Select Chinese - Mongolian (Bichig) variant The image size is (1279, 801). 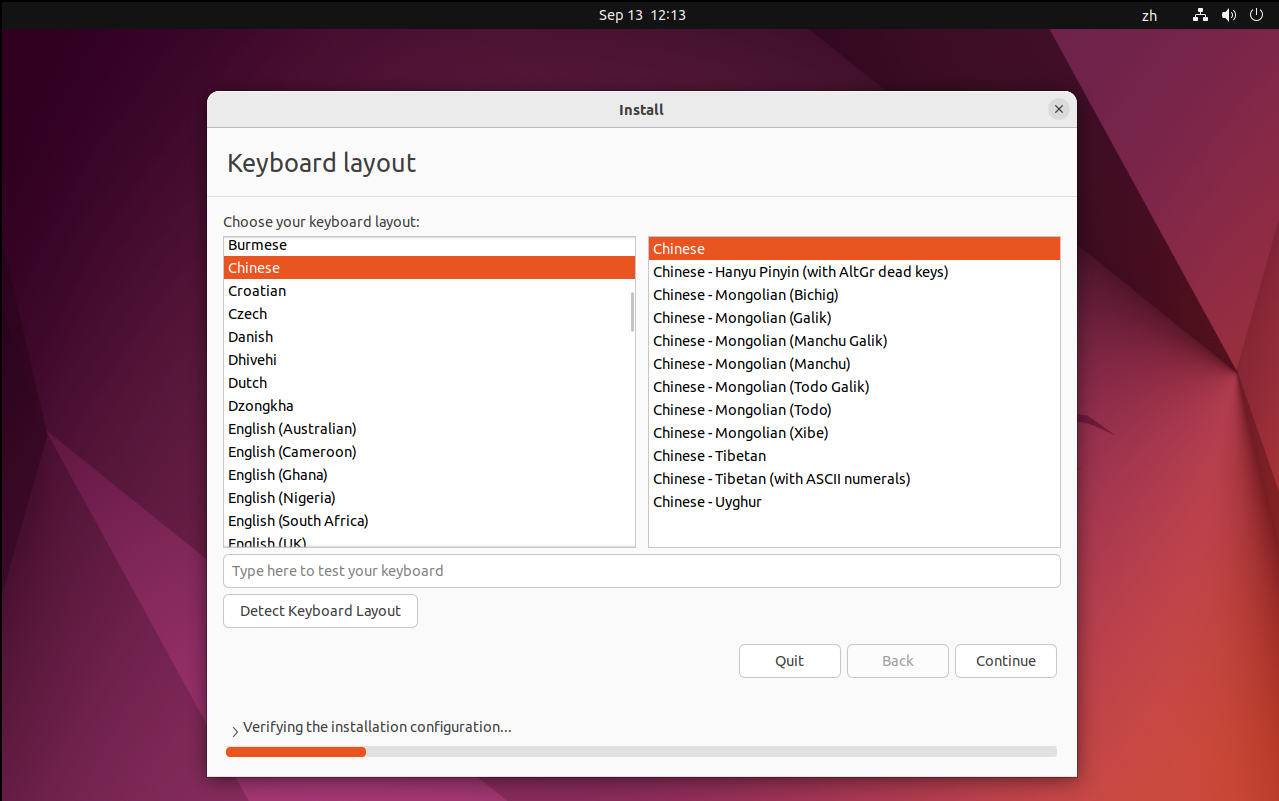tap(854, 295)
